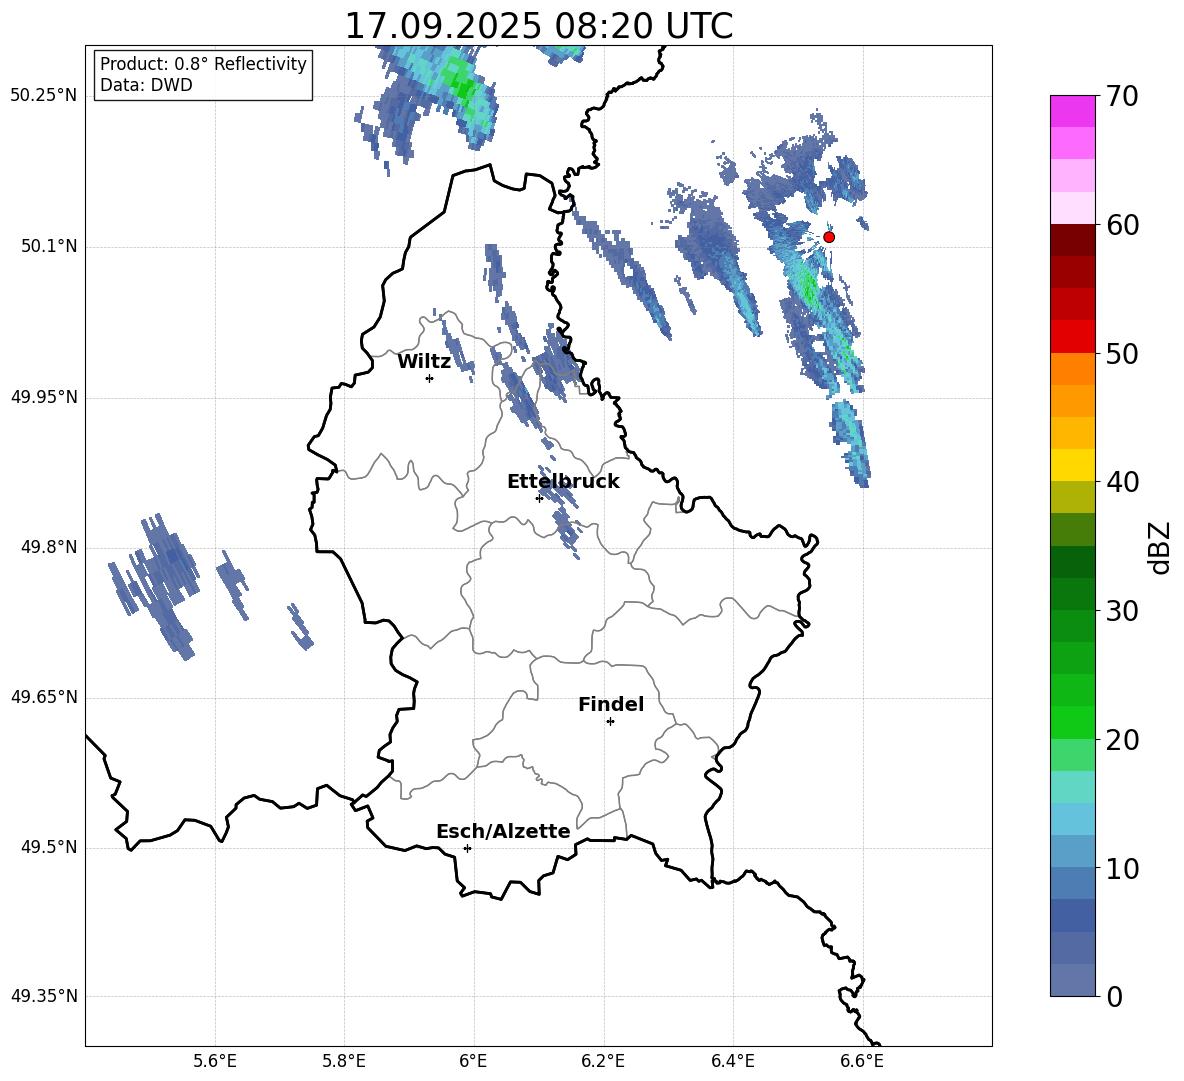Click the 5.8°E longitude label
The width and height of the screenshot is (1184, 1081).
pos(344,1061)
